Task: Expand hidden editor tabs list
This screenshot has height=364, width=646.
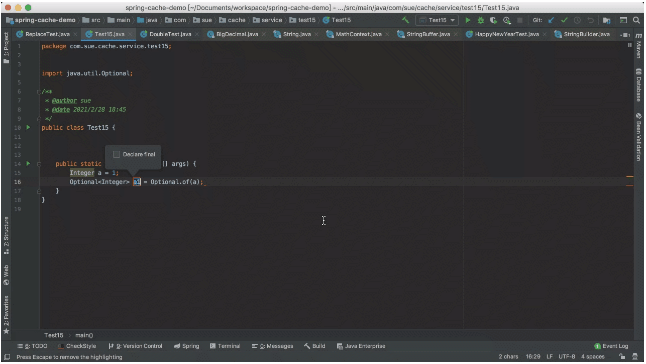Action: pyautogui.click(x=625, y=35)
